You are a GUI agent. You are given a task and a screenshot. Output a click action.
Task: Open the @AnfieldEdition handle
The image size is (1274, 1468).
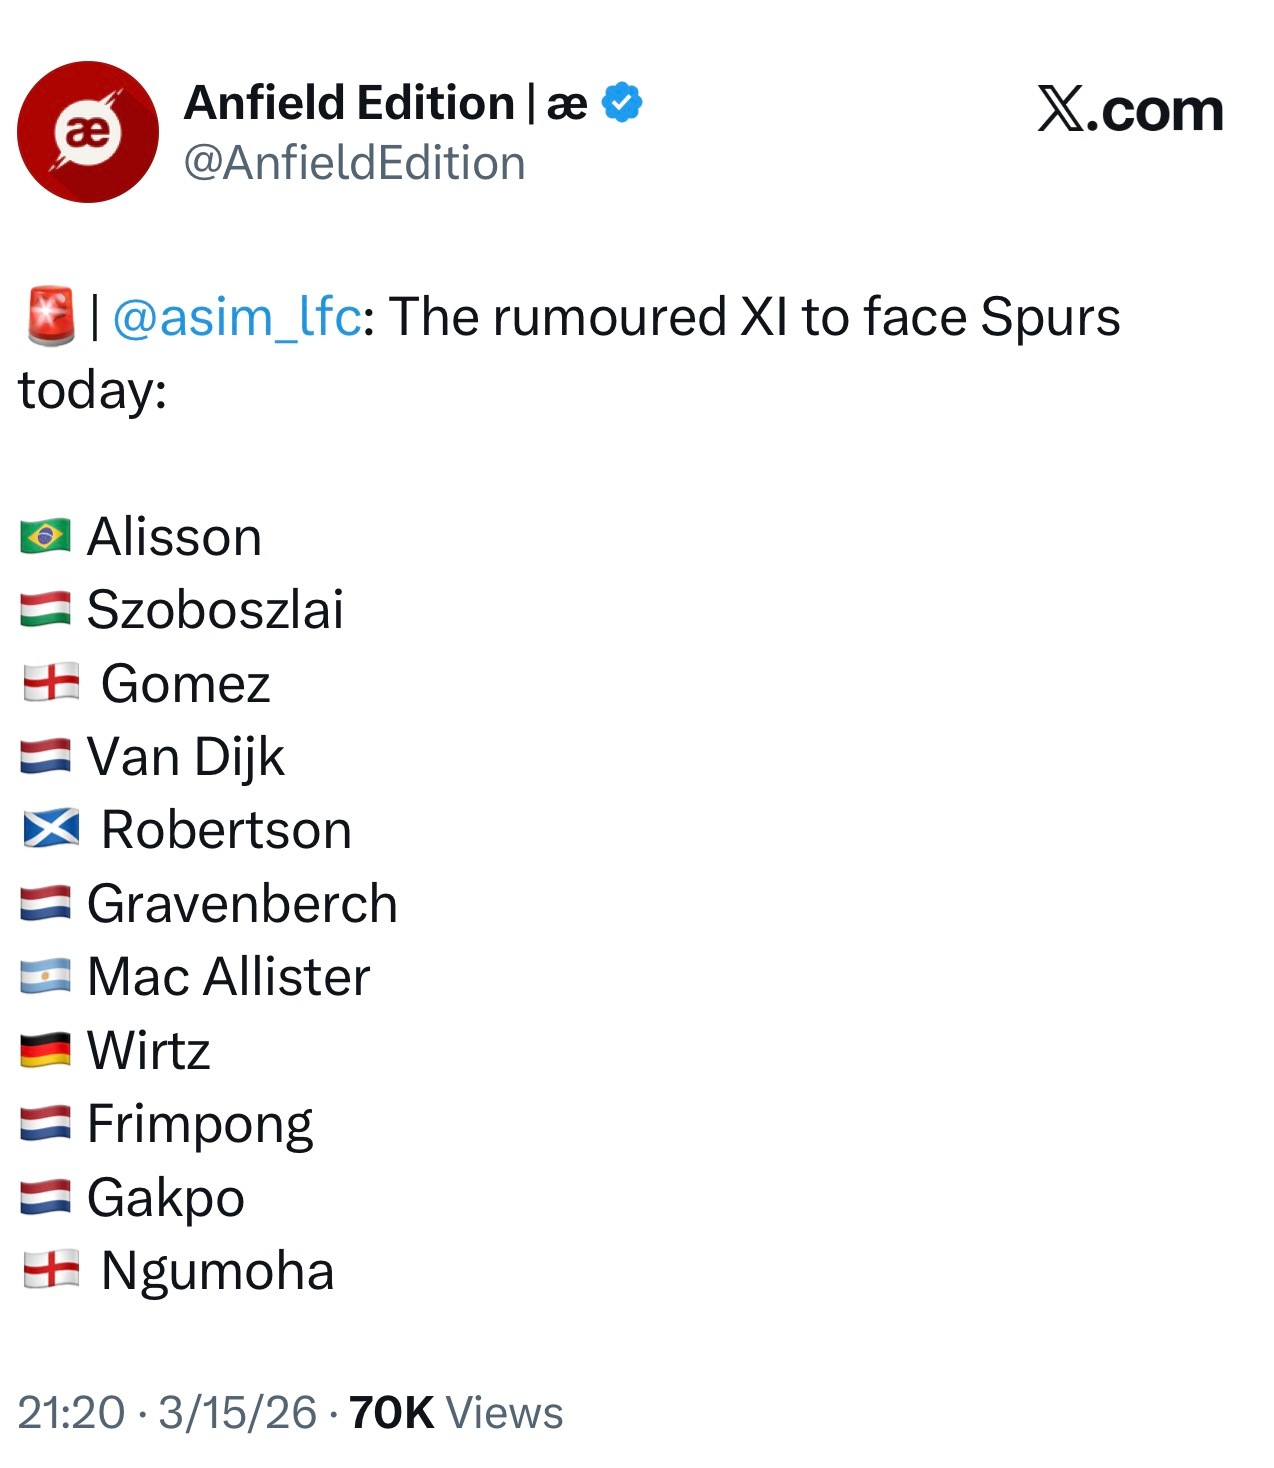click(354, 163)
